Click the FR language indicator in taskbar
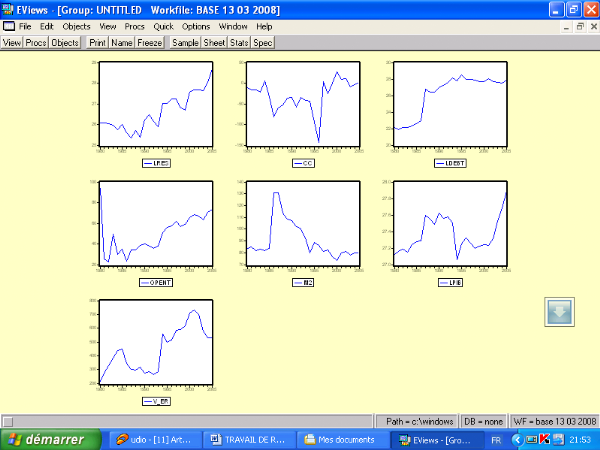 [496, 439]
